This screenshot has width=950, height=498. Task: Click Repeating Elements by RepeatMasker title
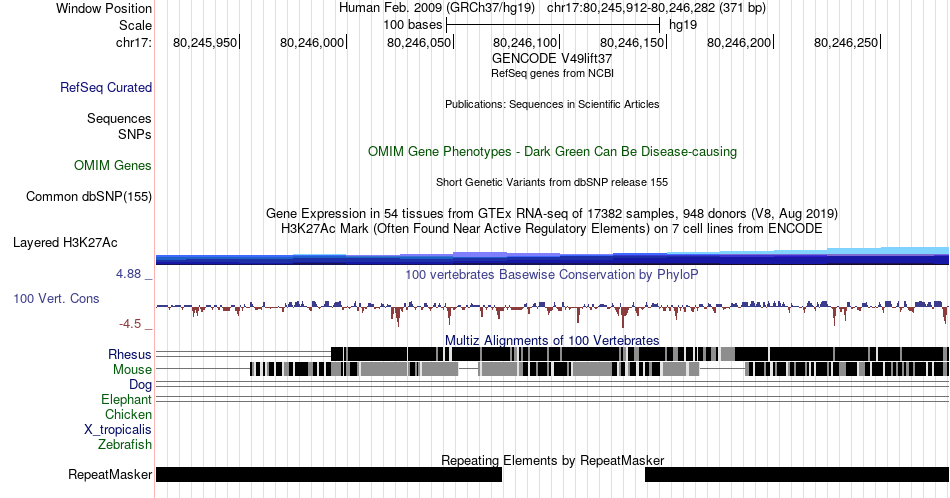552,460
